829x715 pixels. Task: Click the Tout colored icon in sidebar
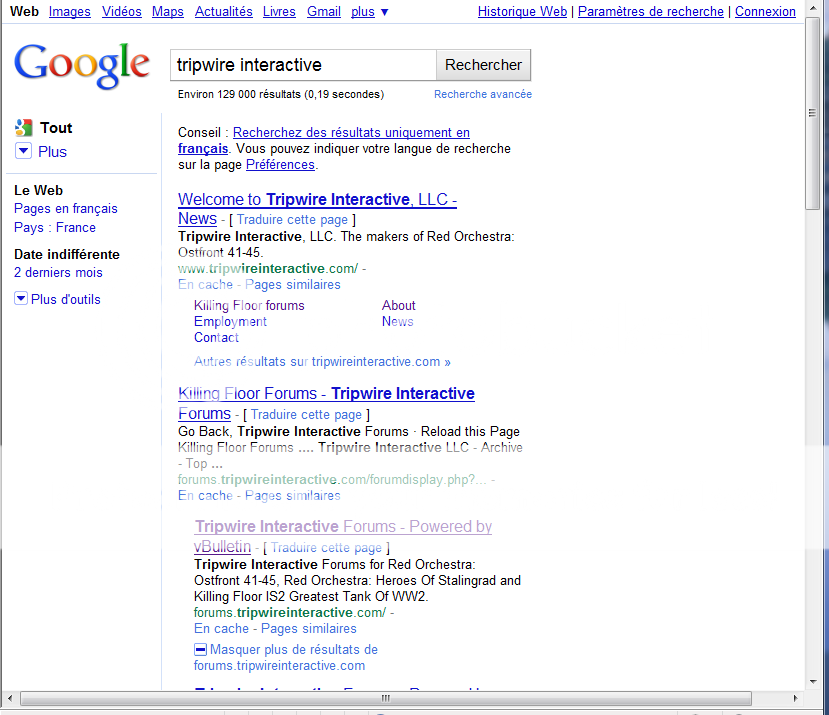[x=24, y=128]
